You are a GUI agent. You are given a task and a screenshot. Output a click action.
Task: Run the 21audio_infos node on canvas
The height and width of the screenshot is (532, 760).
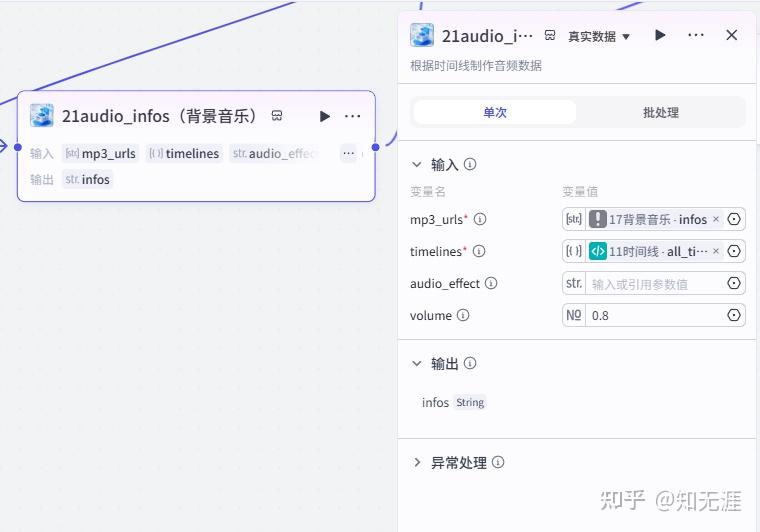[x=324, y=116]
